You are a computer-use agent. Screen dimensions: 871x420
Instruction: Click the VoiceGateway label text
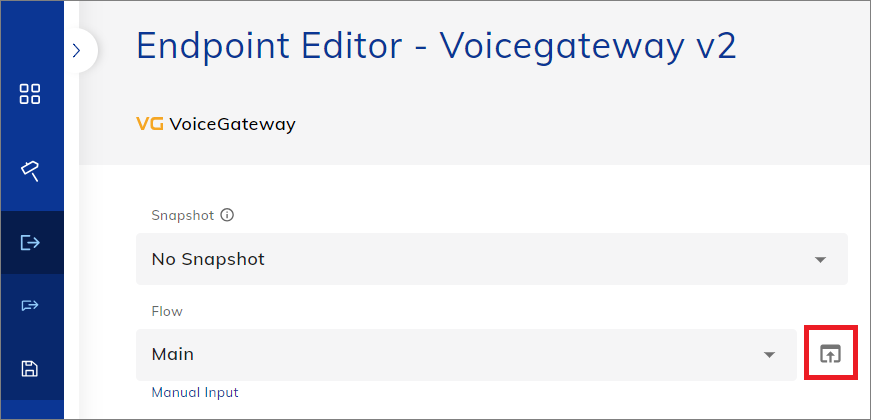(x=232, y=125)
